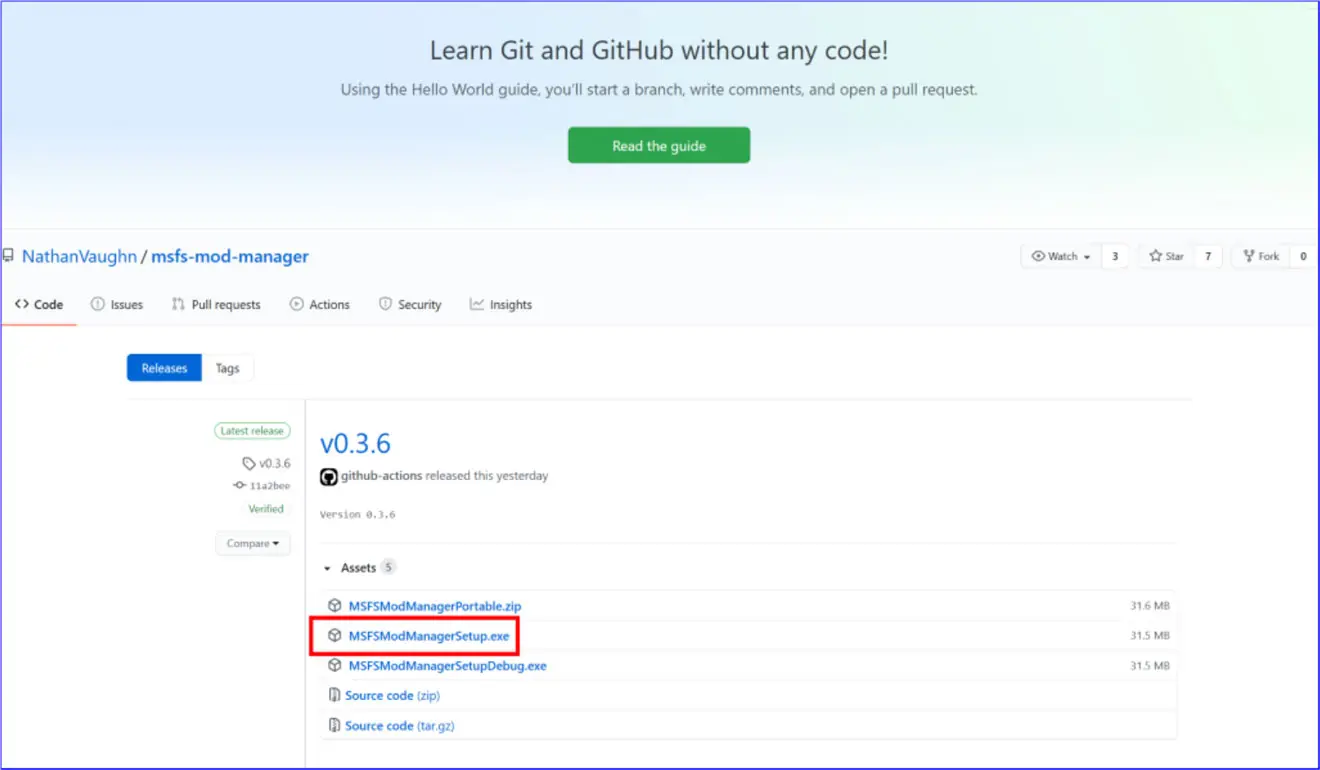Click the Fork count of 0
The image size is (1320, 770).
coord(1303,257)
